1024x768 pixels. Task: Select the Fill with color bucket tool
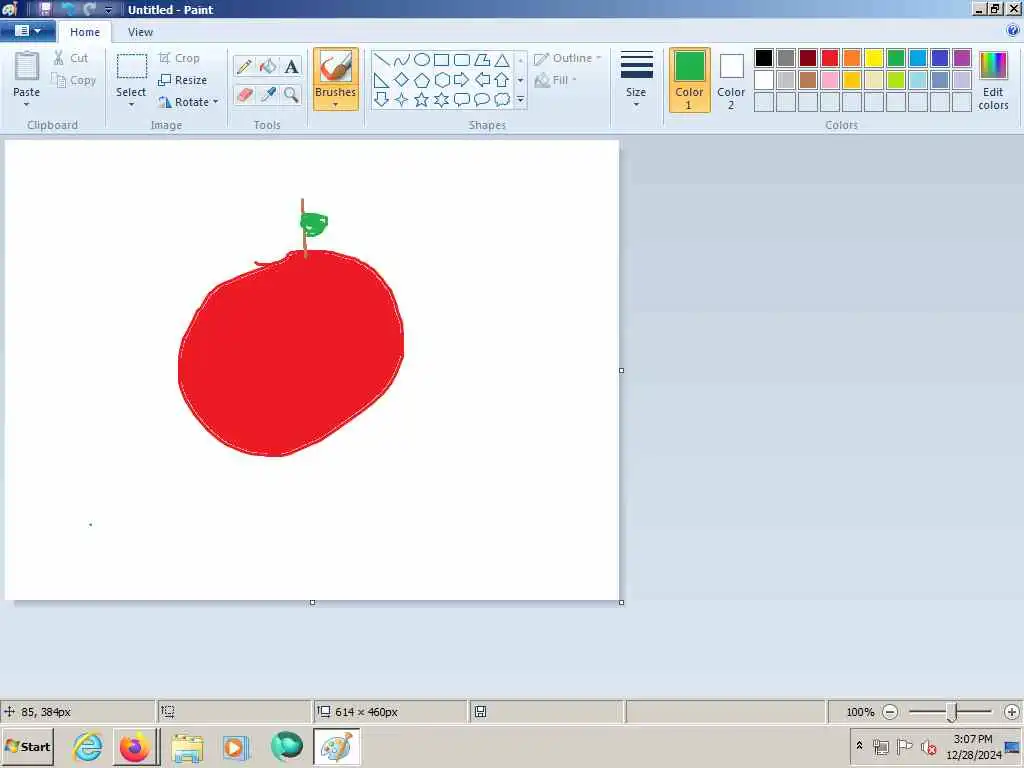268,66
